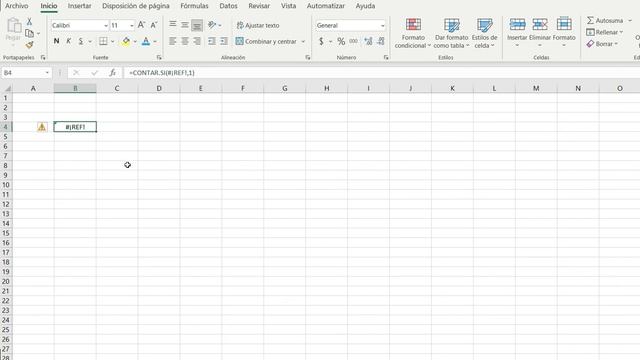
Task: Increase indent icon
Action: 224,41
